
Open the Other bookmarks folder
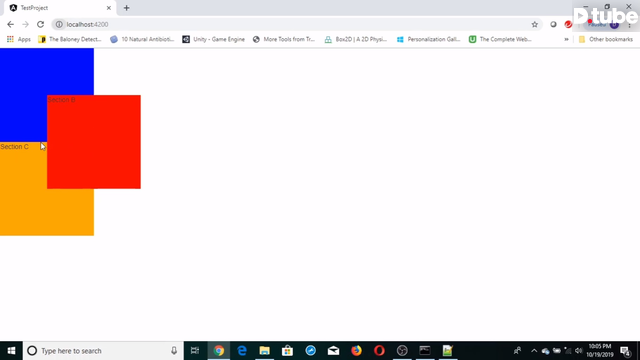click(606, 39)
